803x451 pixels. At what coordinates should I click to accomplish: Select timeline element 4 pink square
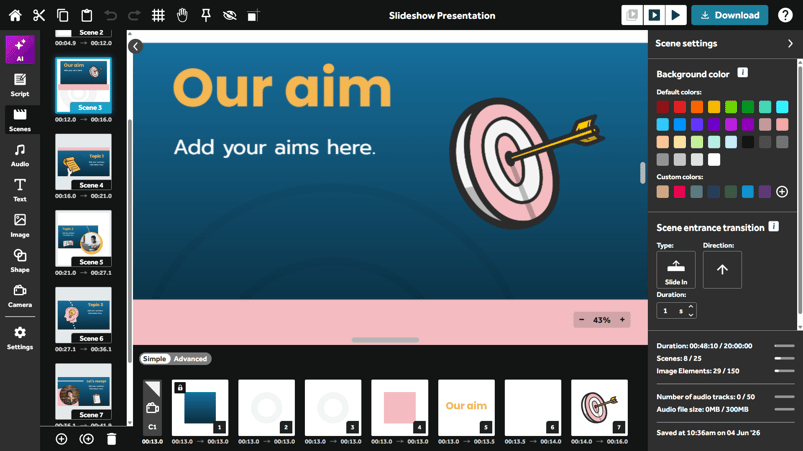tap(399, 408)
